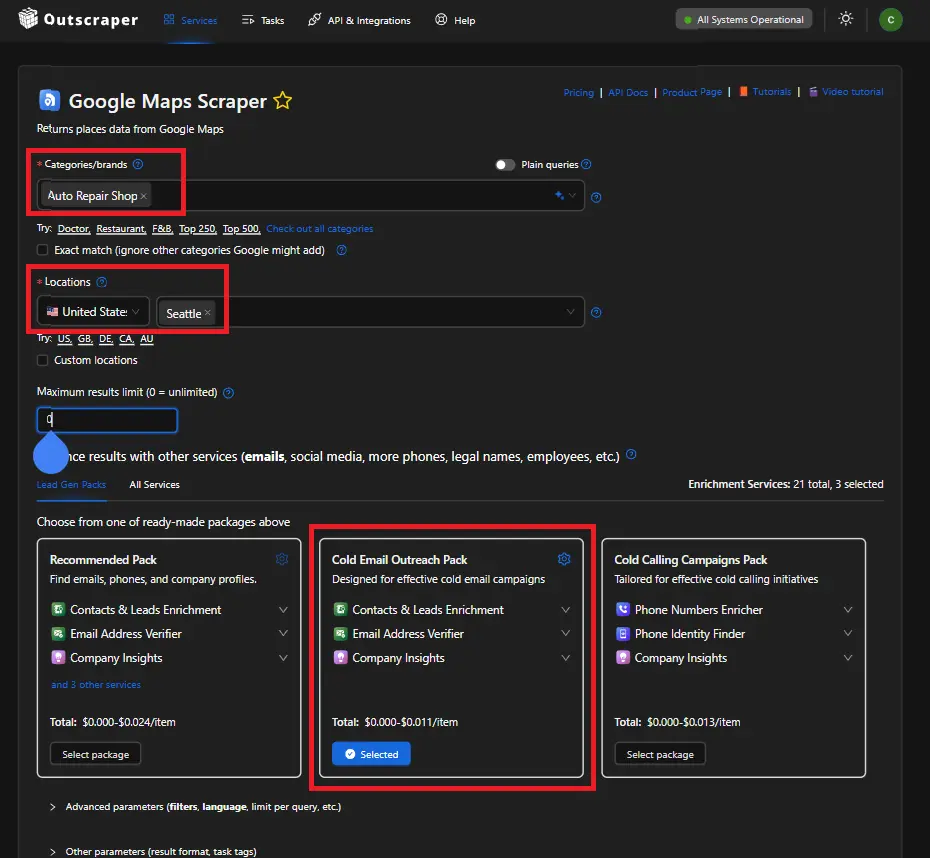
Task: Select the Cold Calling Campaigns package
Action: 660,754
